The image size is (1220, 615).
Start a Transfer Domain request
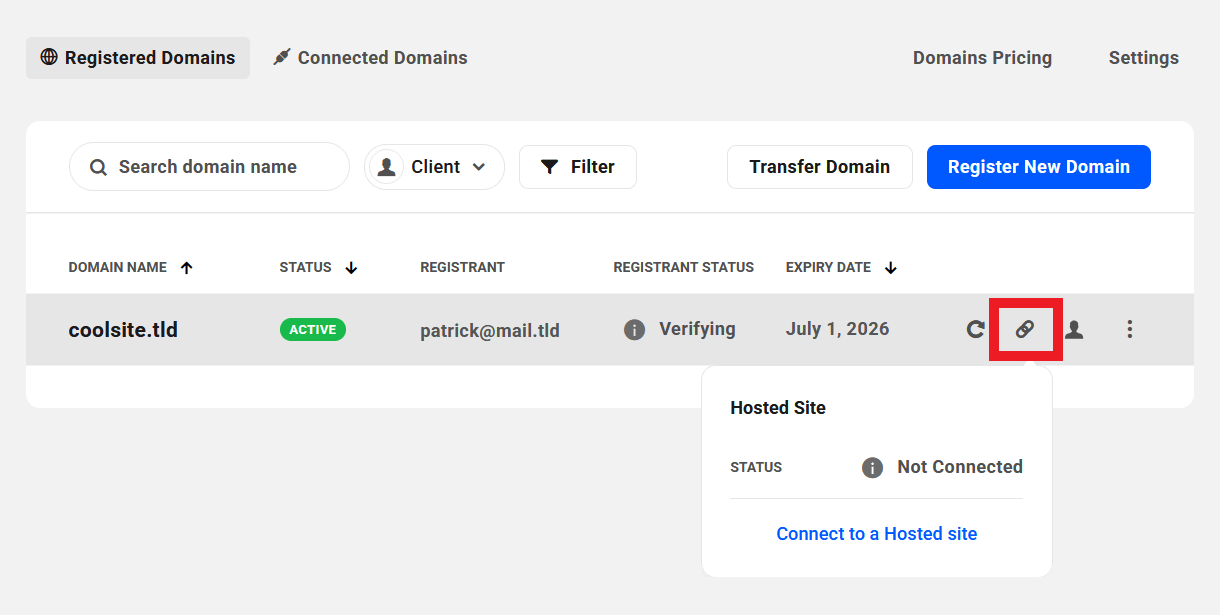click(820, 167)
